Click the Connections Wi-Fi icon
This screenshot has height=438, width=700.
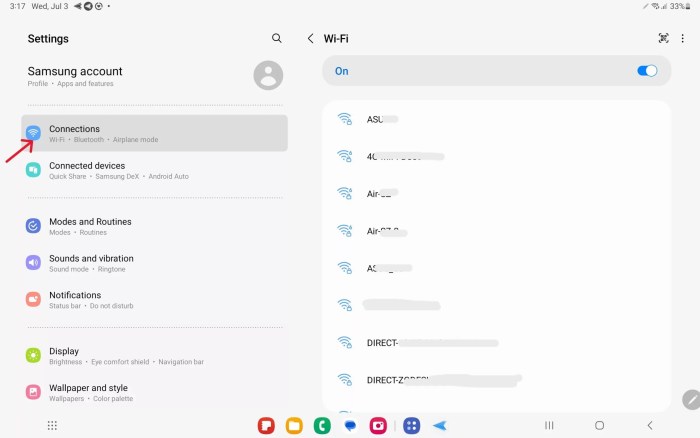click(33, 133)
